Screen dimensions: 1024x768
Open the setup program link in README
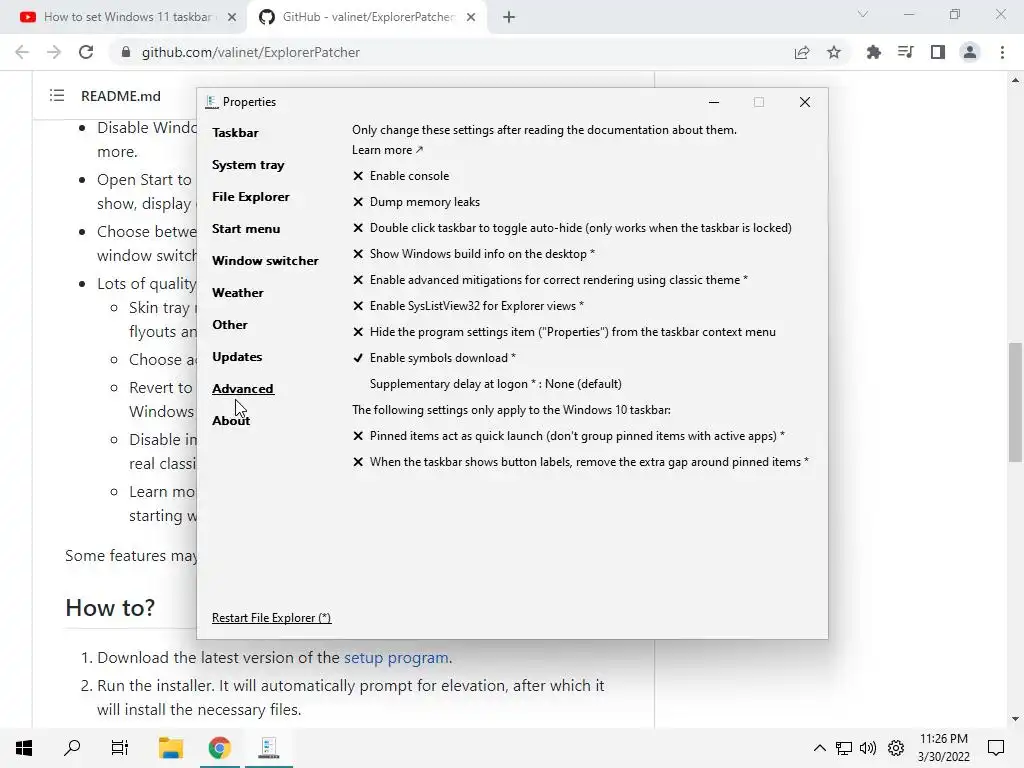396,658
